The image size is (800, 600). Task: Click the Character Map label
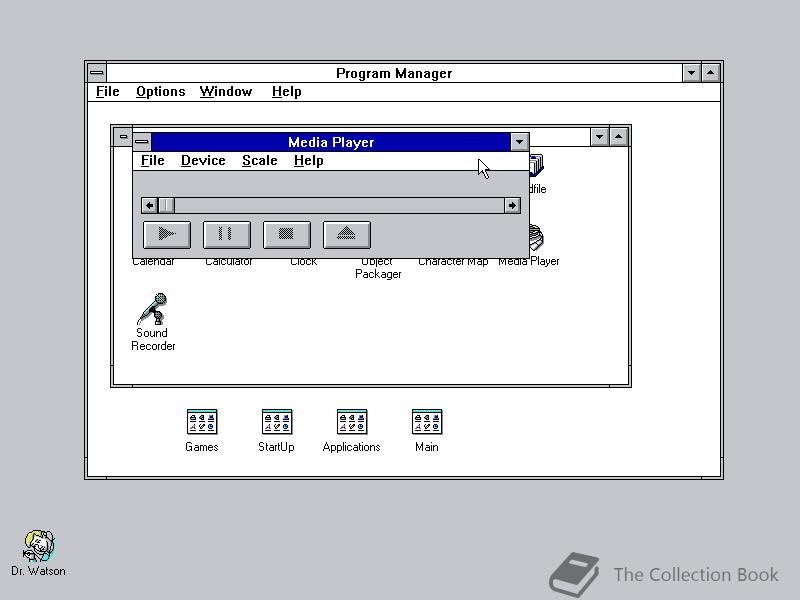(x=453, y=262)
